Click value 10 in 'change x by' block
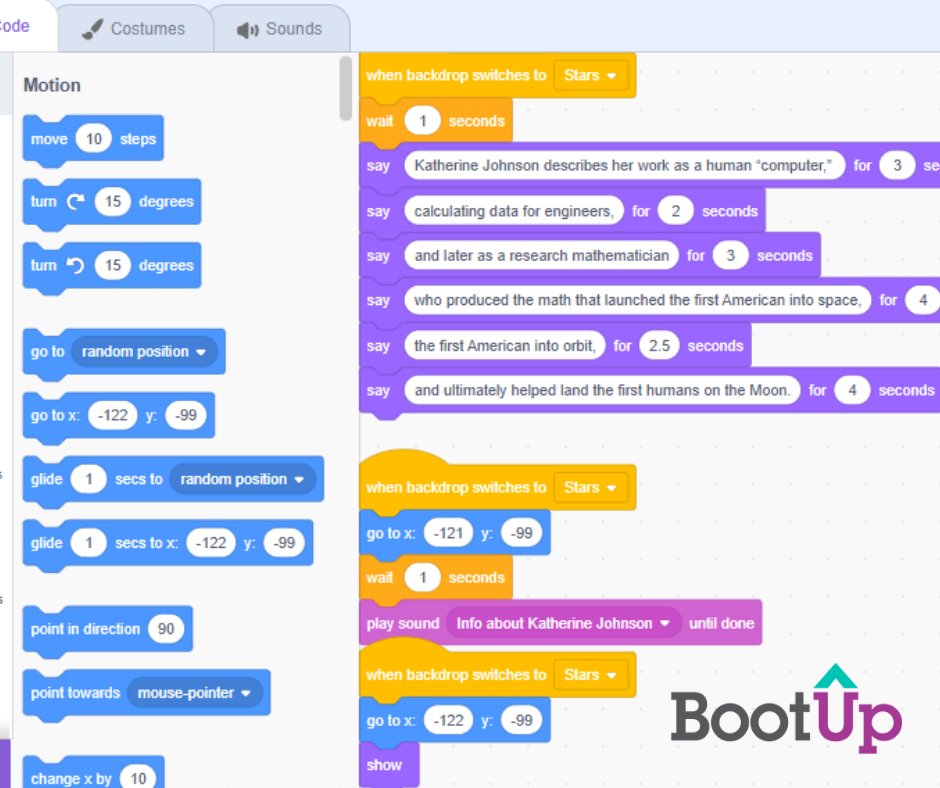 point(138,778)
